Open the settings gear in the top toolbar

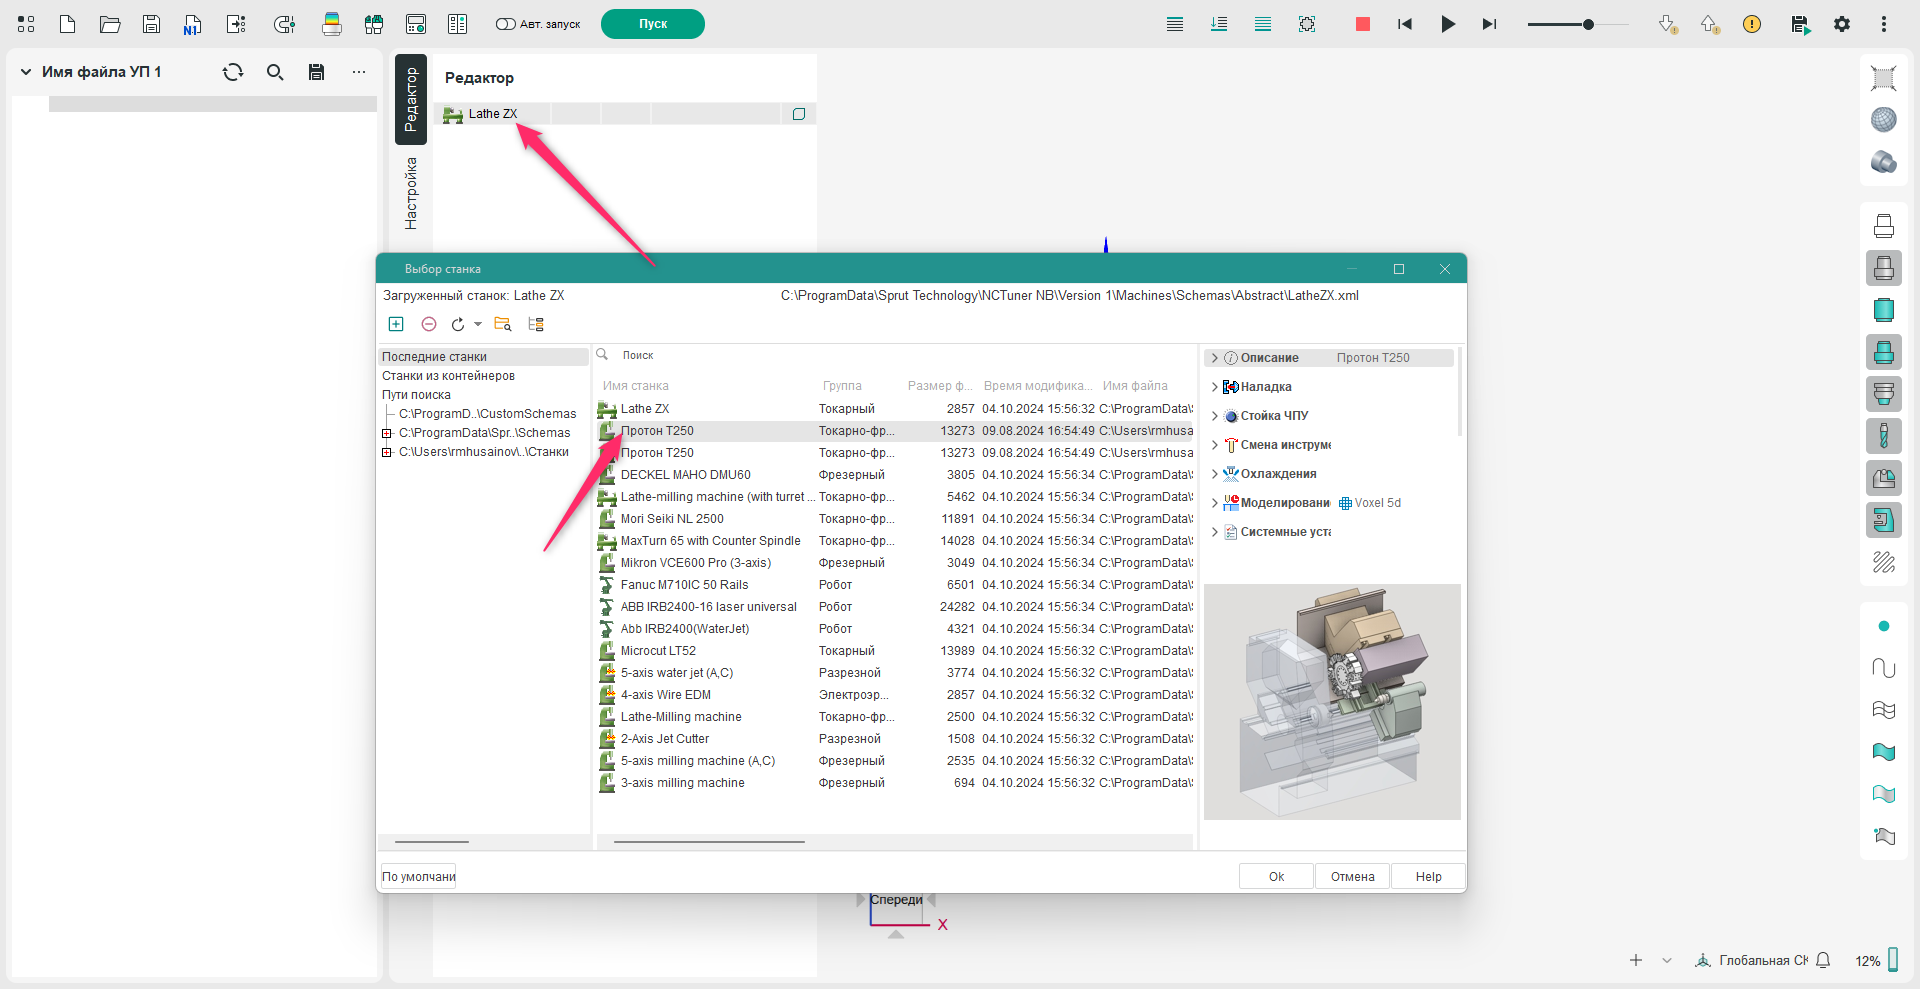coord(1842,24)
